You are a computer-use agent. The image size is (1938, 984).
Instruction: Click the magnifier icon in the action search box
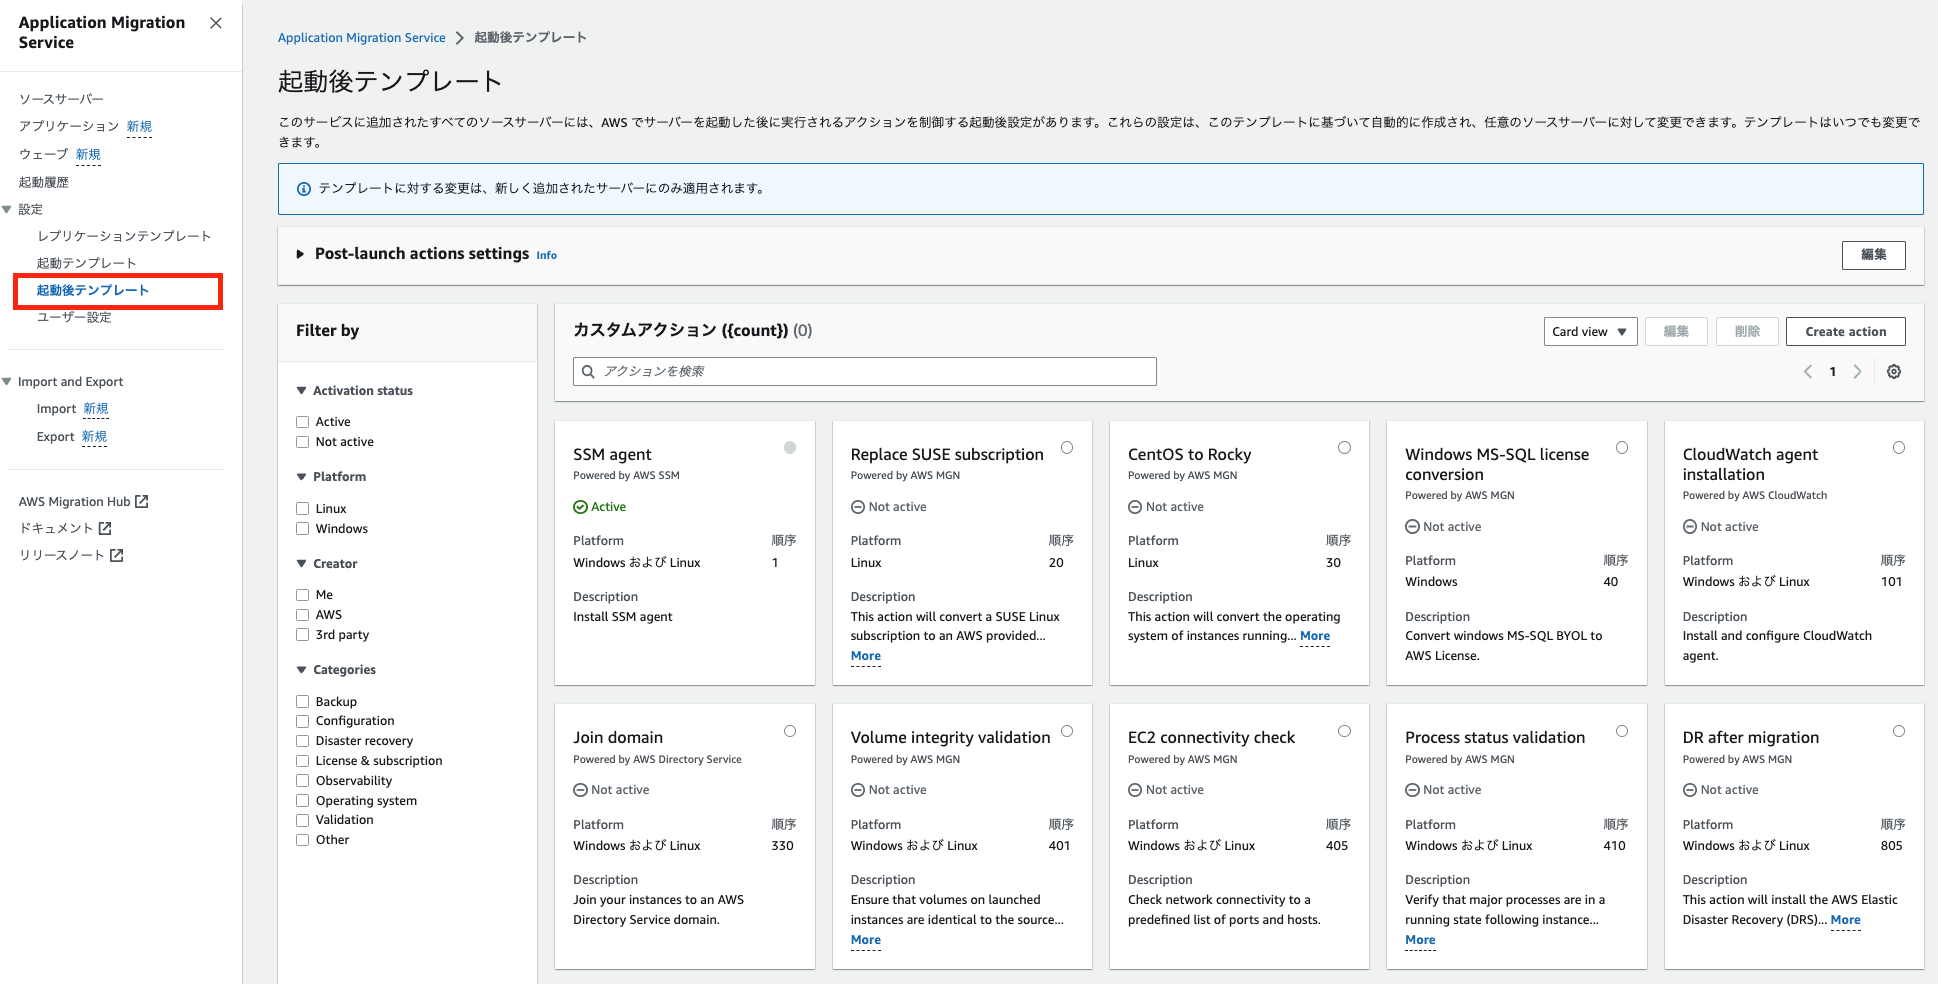(588, 371)
